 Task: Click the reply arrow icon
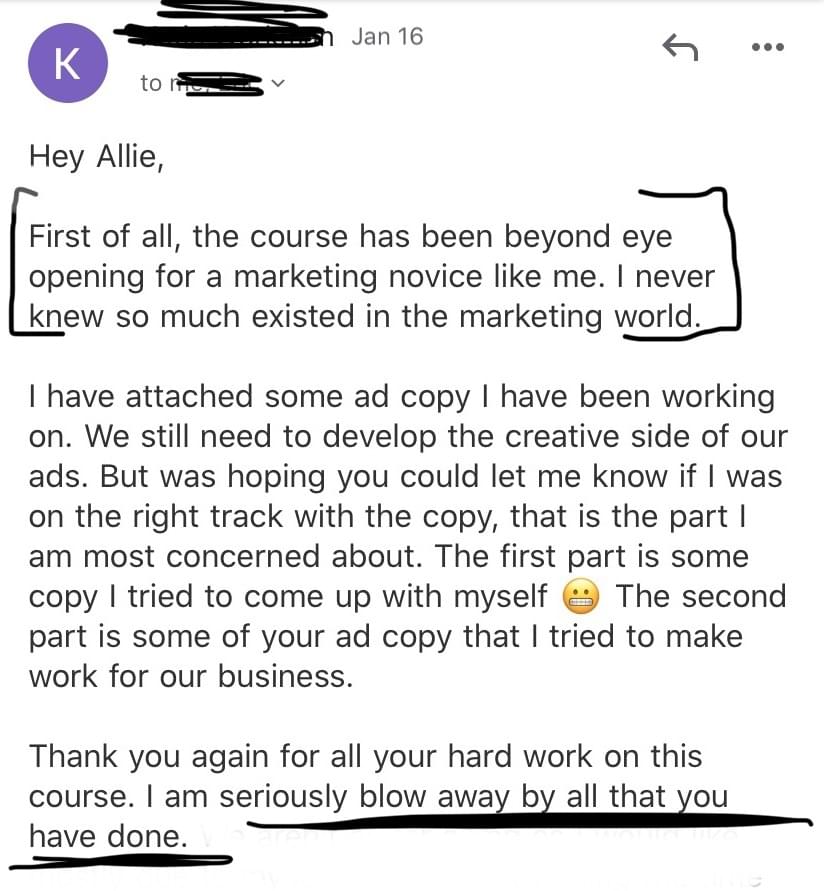(680, 47)
